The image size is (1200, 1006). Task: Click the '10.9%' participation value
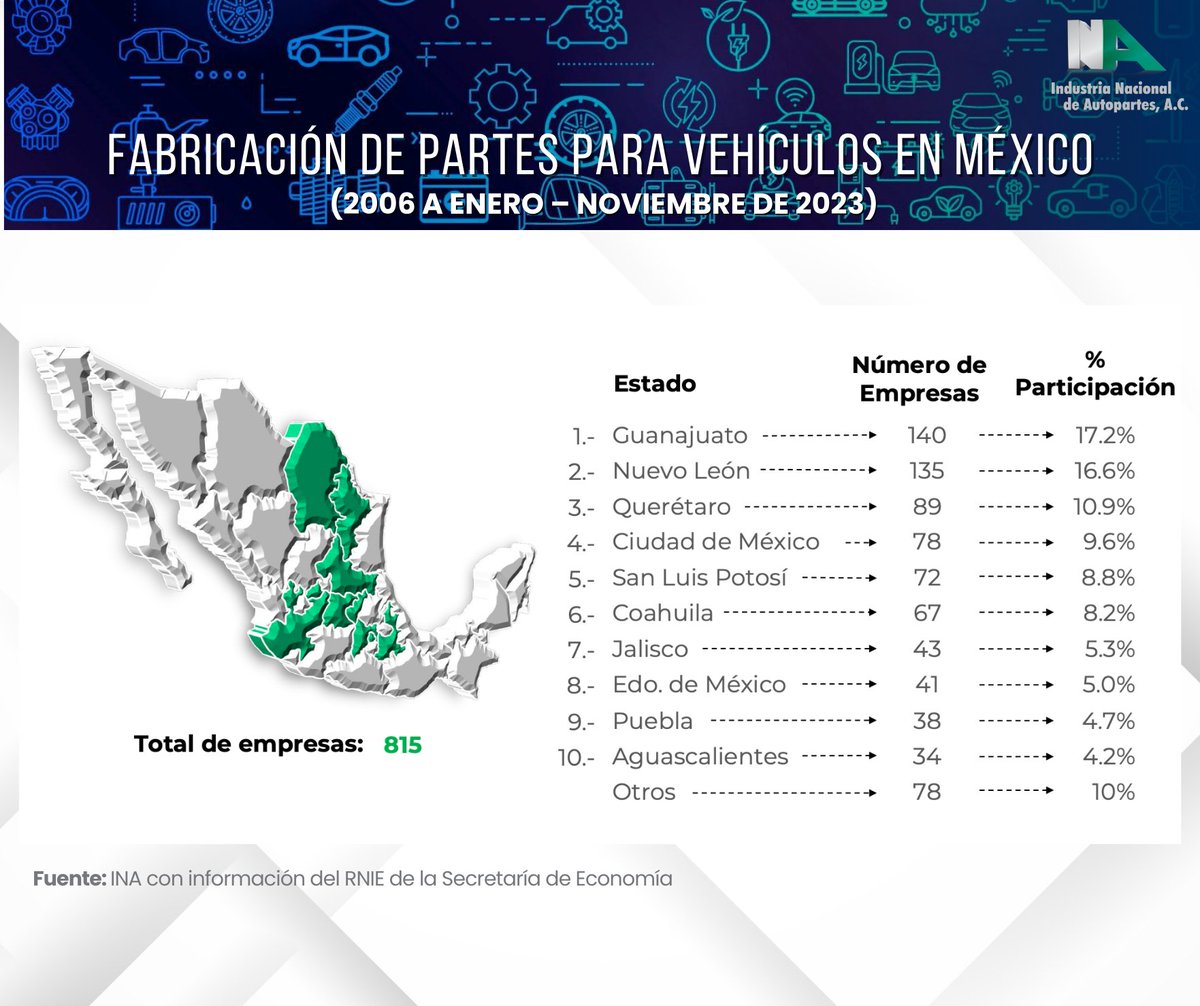1105,507
